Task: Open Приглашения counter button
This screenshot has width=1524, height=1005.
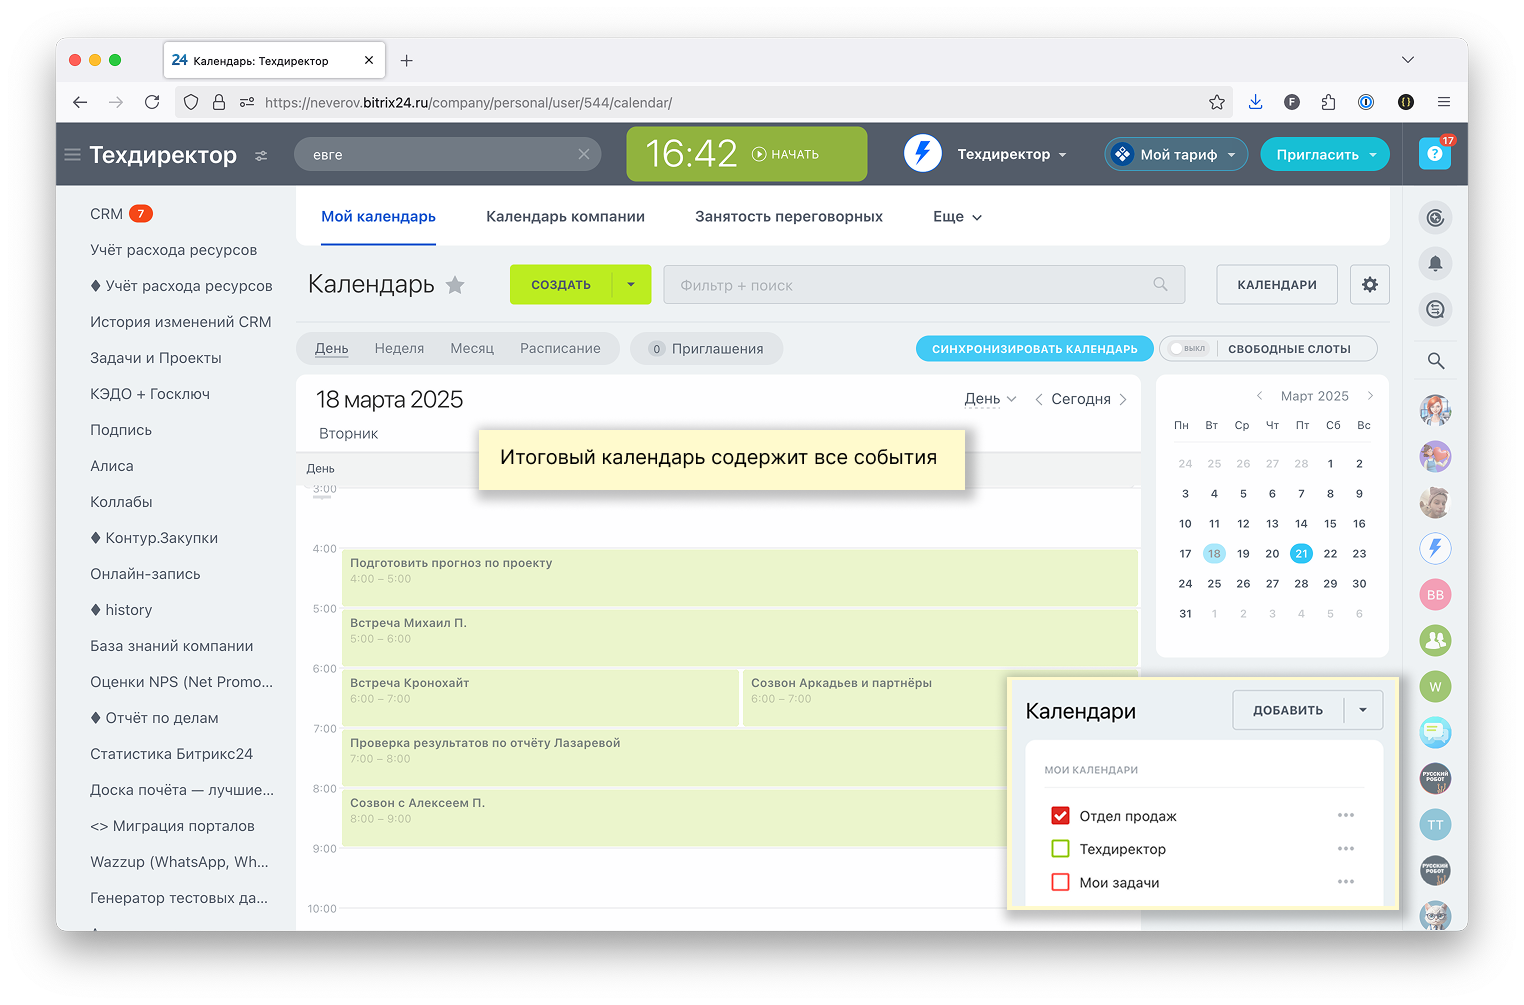Action: pyautogui.click(x=706, y=349)
